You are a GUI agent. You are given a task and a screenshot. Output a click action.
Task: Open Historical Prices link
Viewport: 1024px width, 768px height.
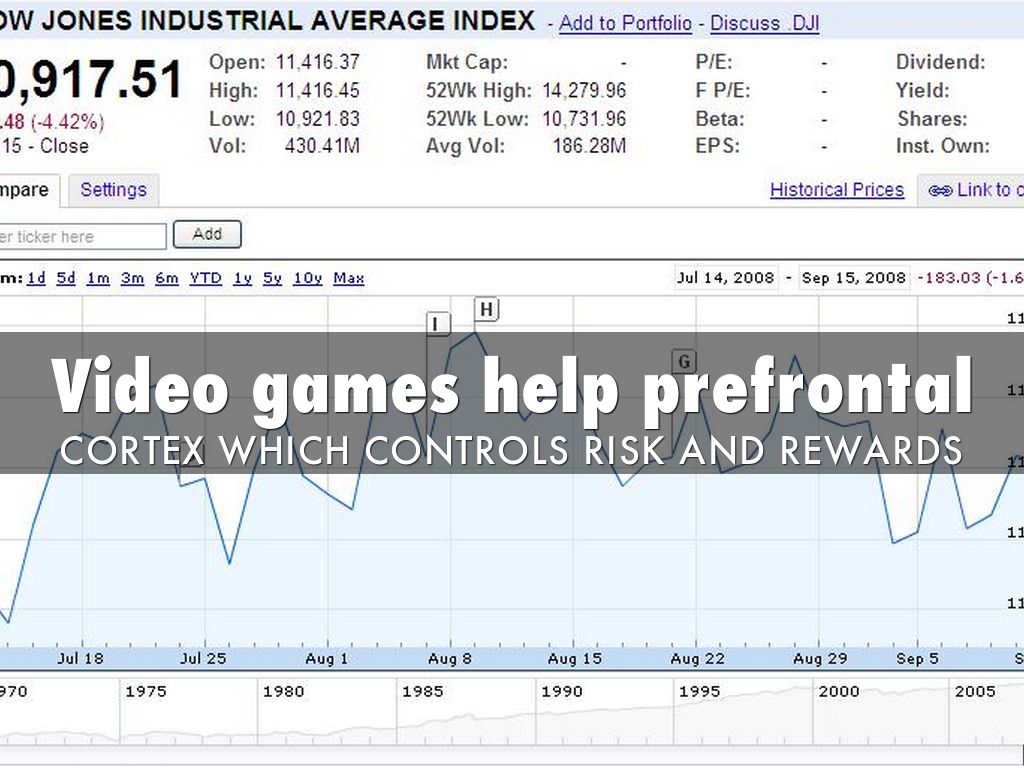(x=836, y=190)
